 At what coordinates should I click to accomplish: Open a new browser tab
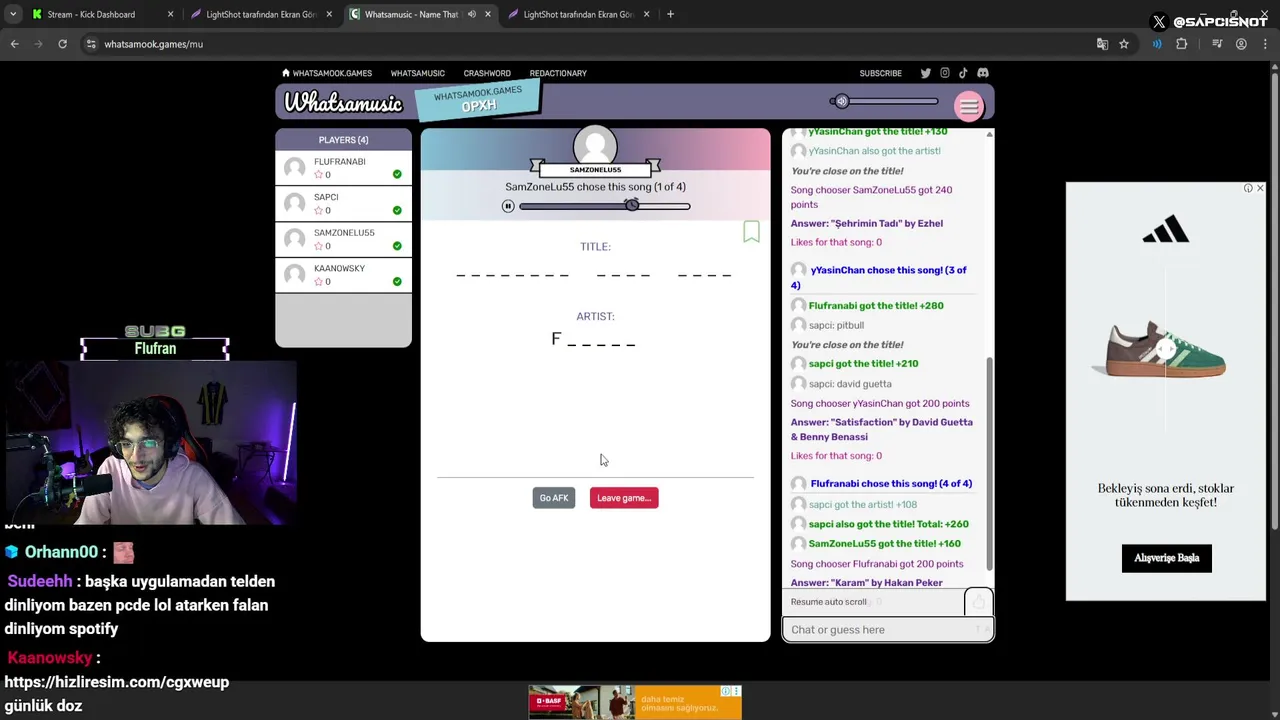670,14
